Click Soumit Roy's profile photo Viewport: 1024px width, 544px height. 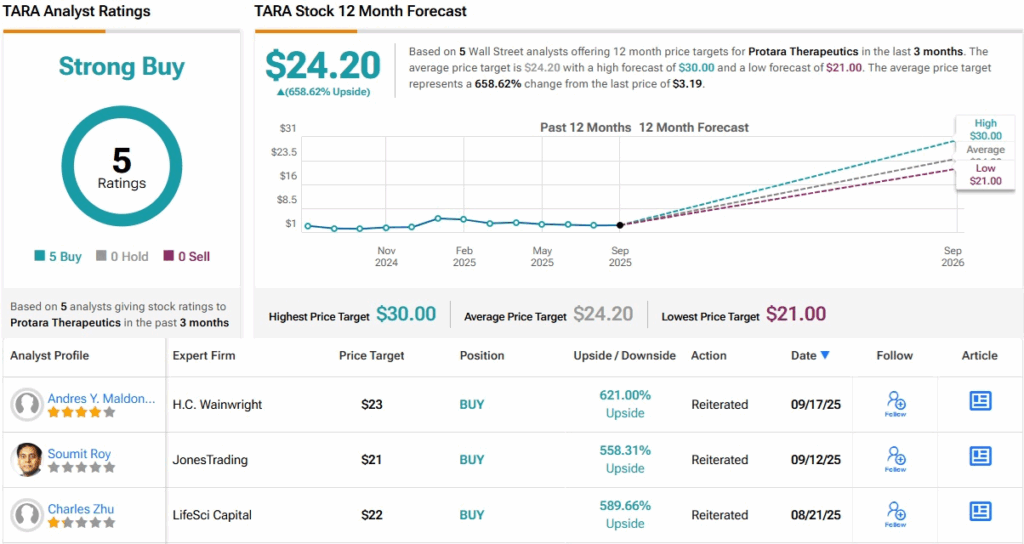[27, 460]
